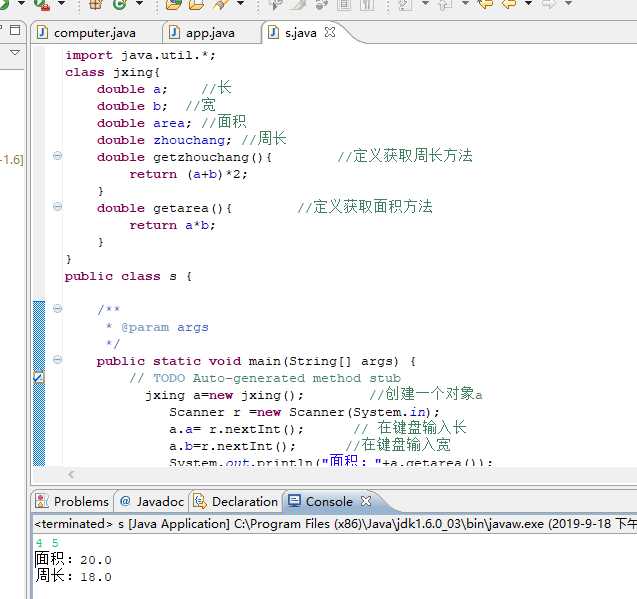The width and height of the screenshot is (637, 599).
Task: Click the 'return (a+b)*2;' statement
Action: tap(188, 174)
